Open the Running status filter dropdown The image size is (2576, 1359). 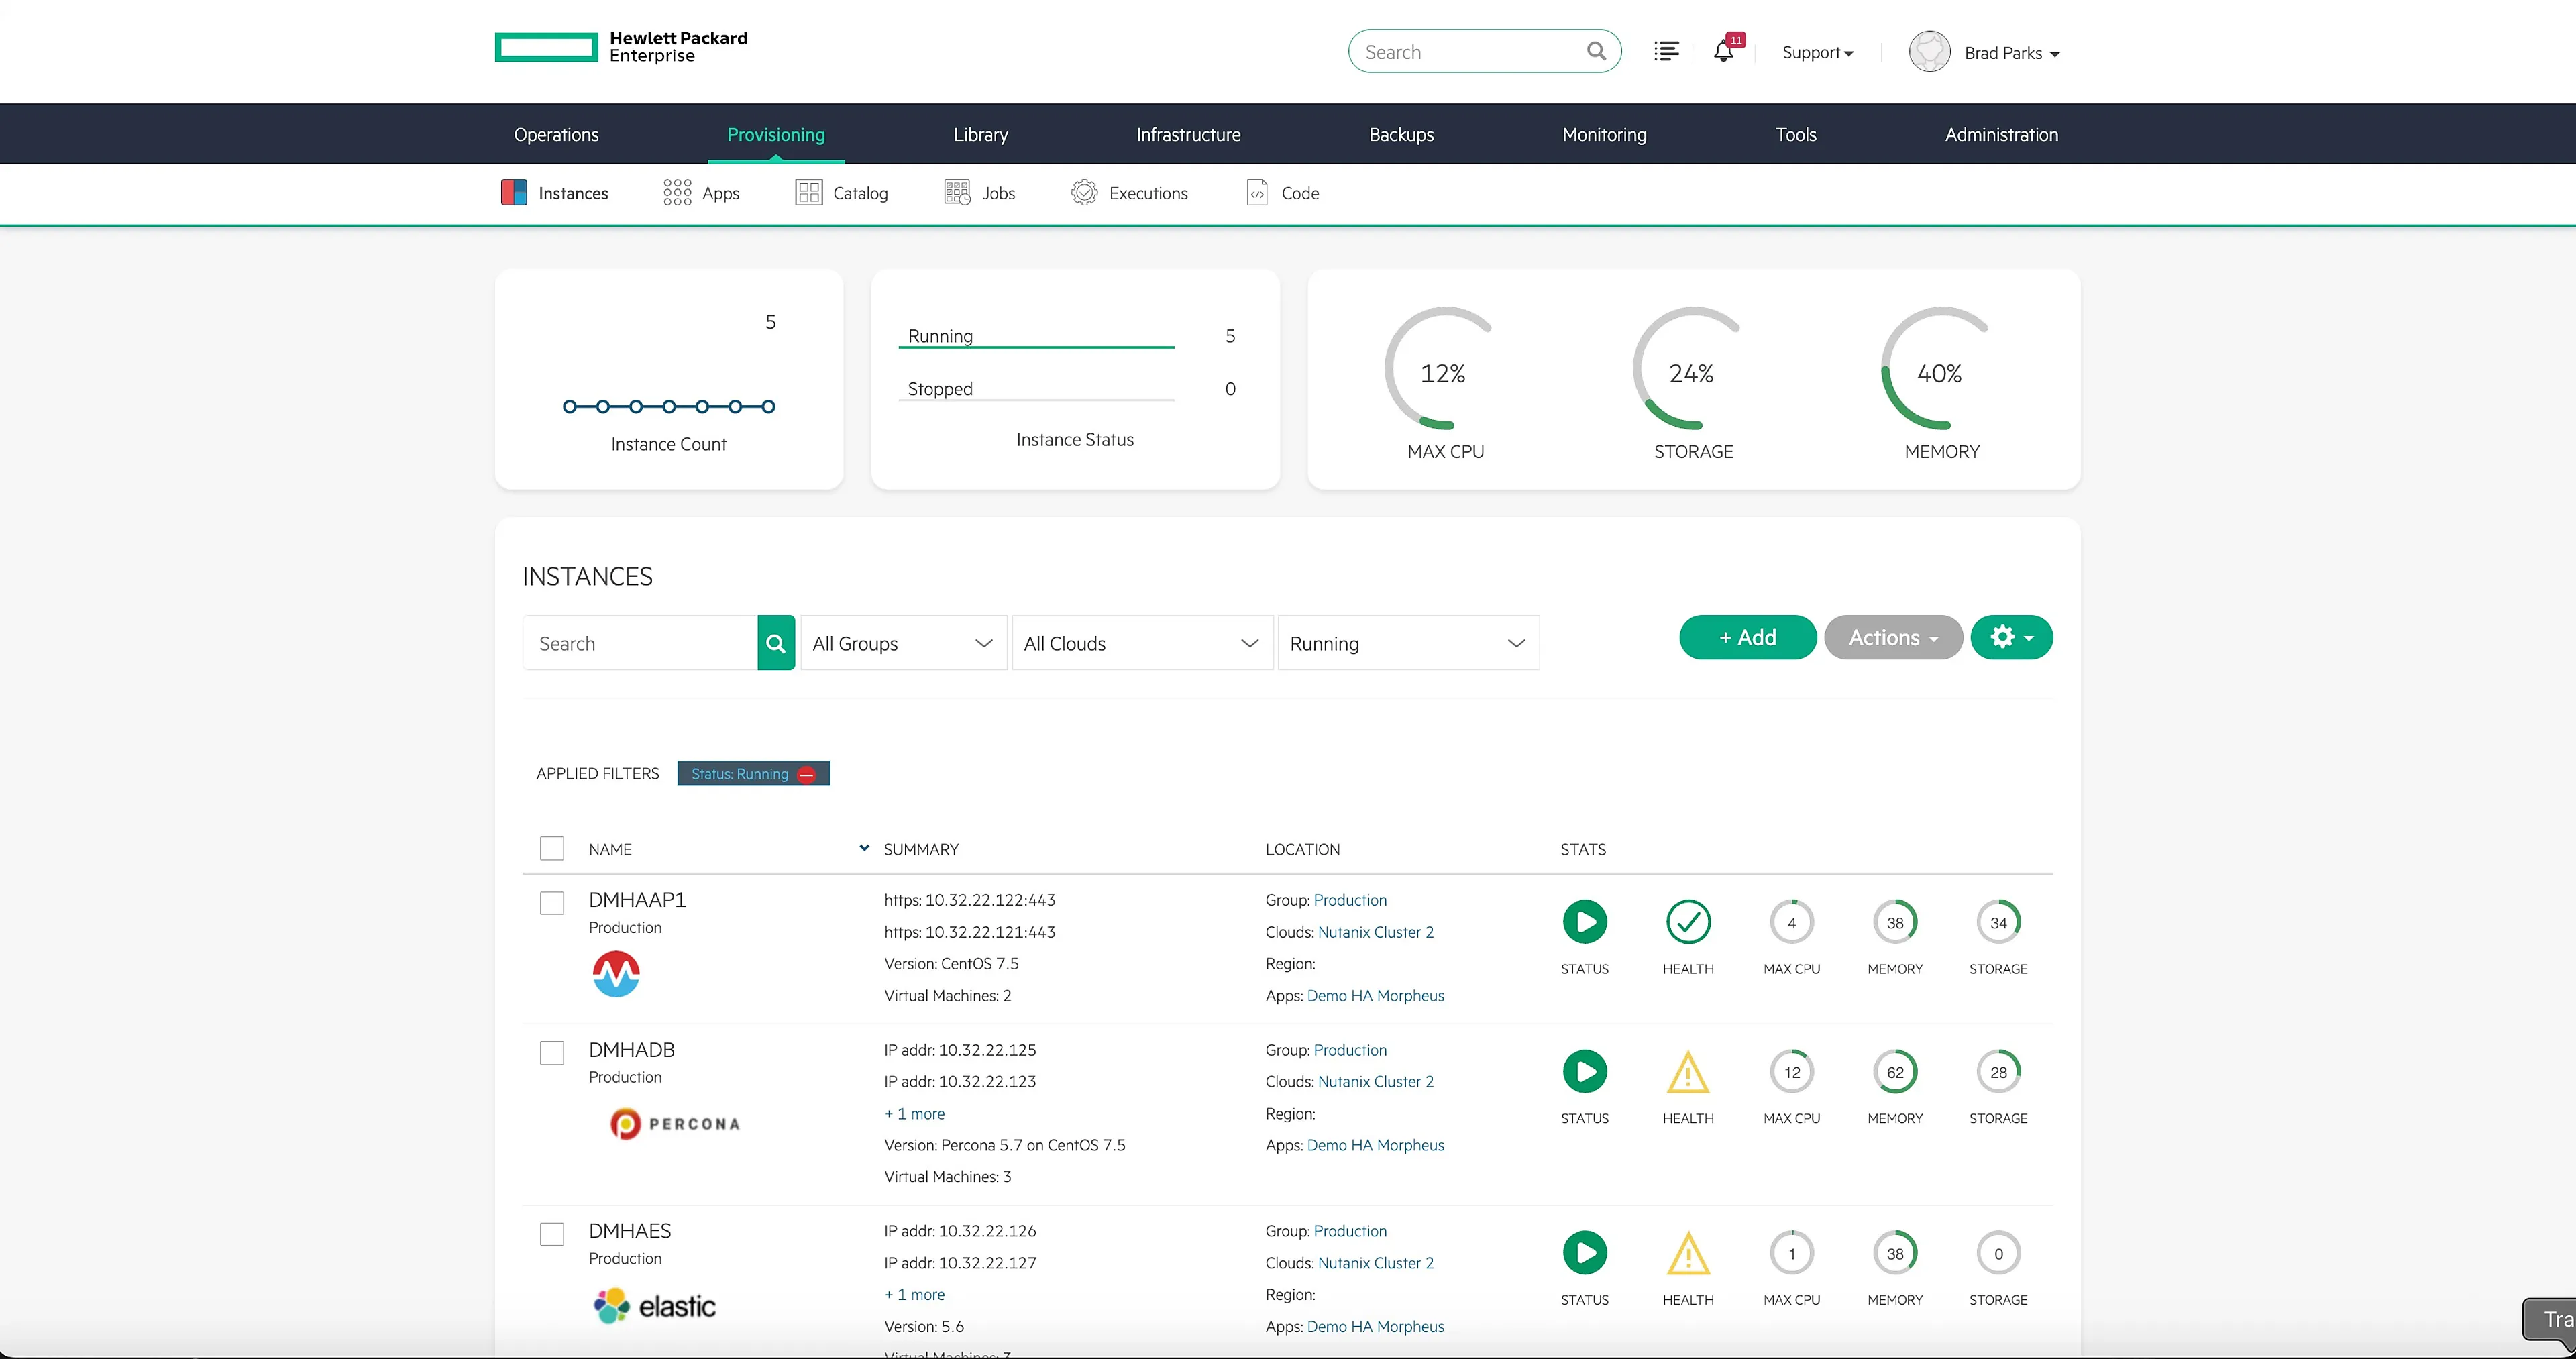point(1408,643)
